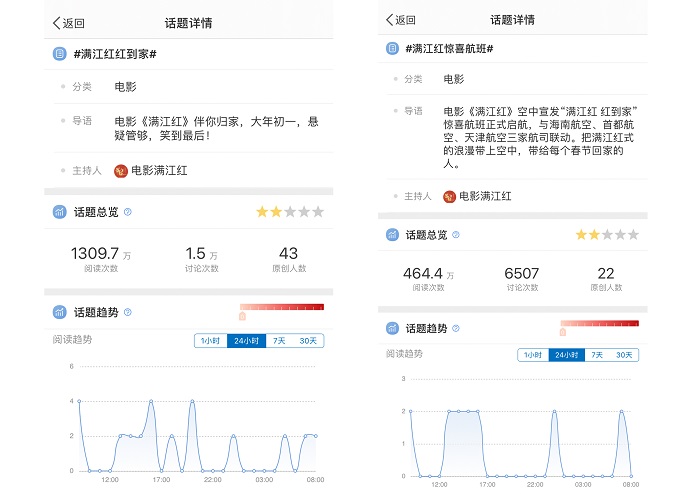The width and height of the screenshot is (700, 494).
Task: Tap the heat marker under left gradient bar
Action: 242,316
